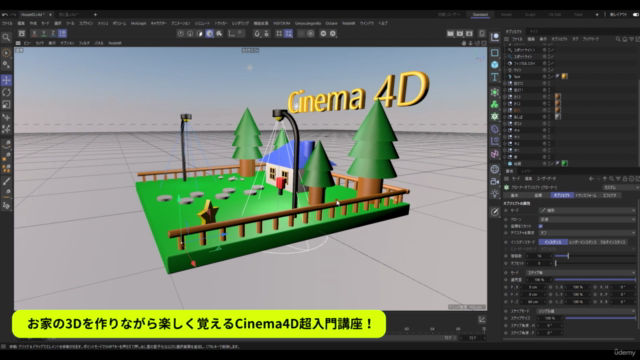
Task: Toggle the coordinate system button beside Z
Action: pos(62,33)
